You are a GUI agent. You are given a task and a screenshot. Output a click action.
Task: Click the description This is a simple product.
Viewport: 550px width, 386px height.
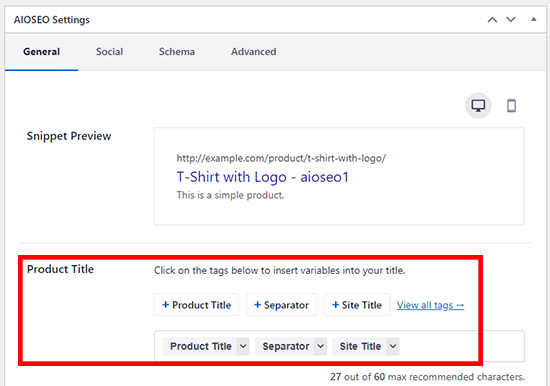pos(230,195)
